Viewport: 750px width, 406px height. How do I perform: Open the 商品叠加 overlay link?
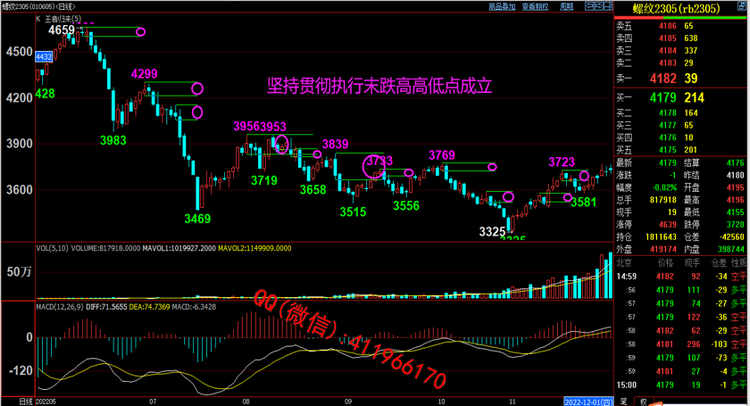click(502, 7)
